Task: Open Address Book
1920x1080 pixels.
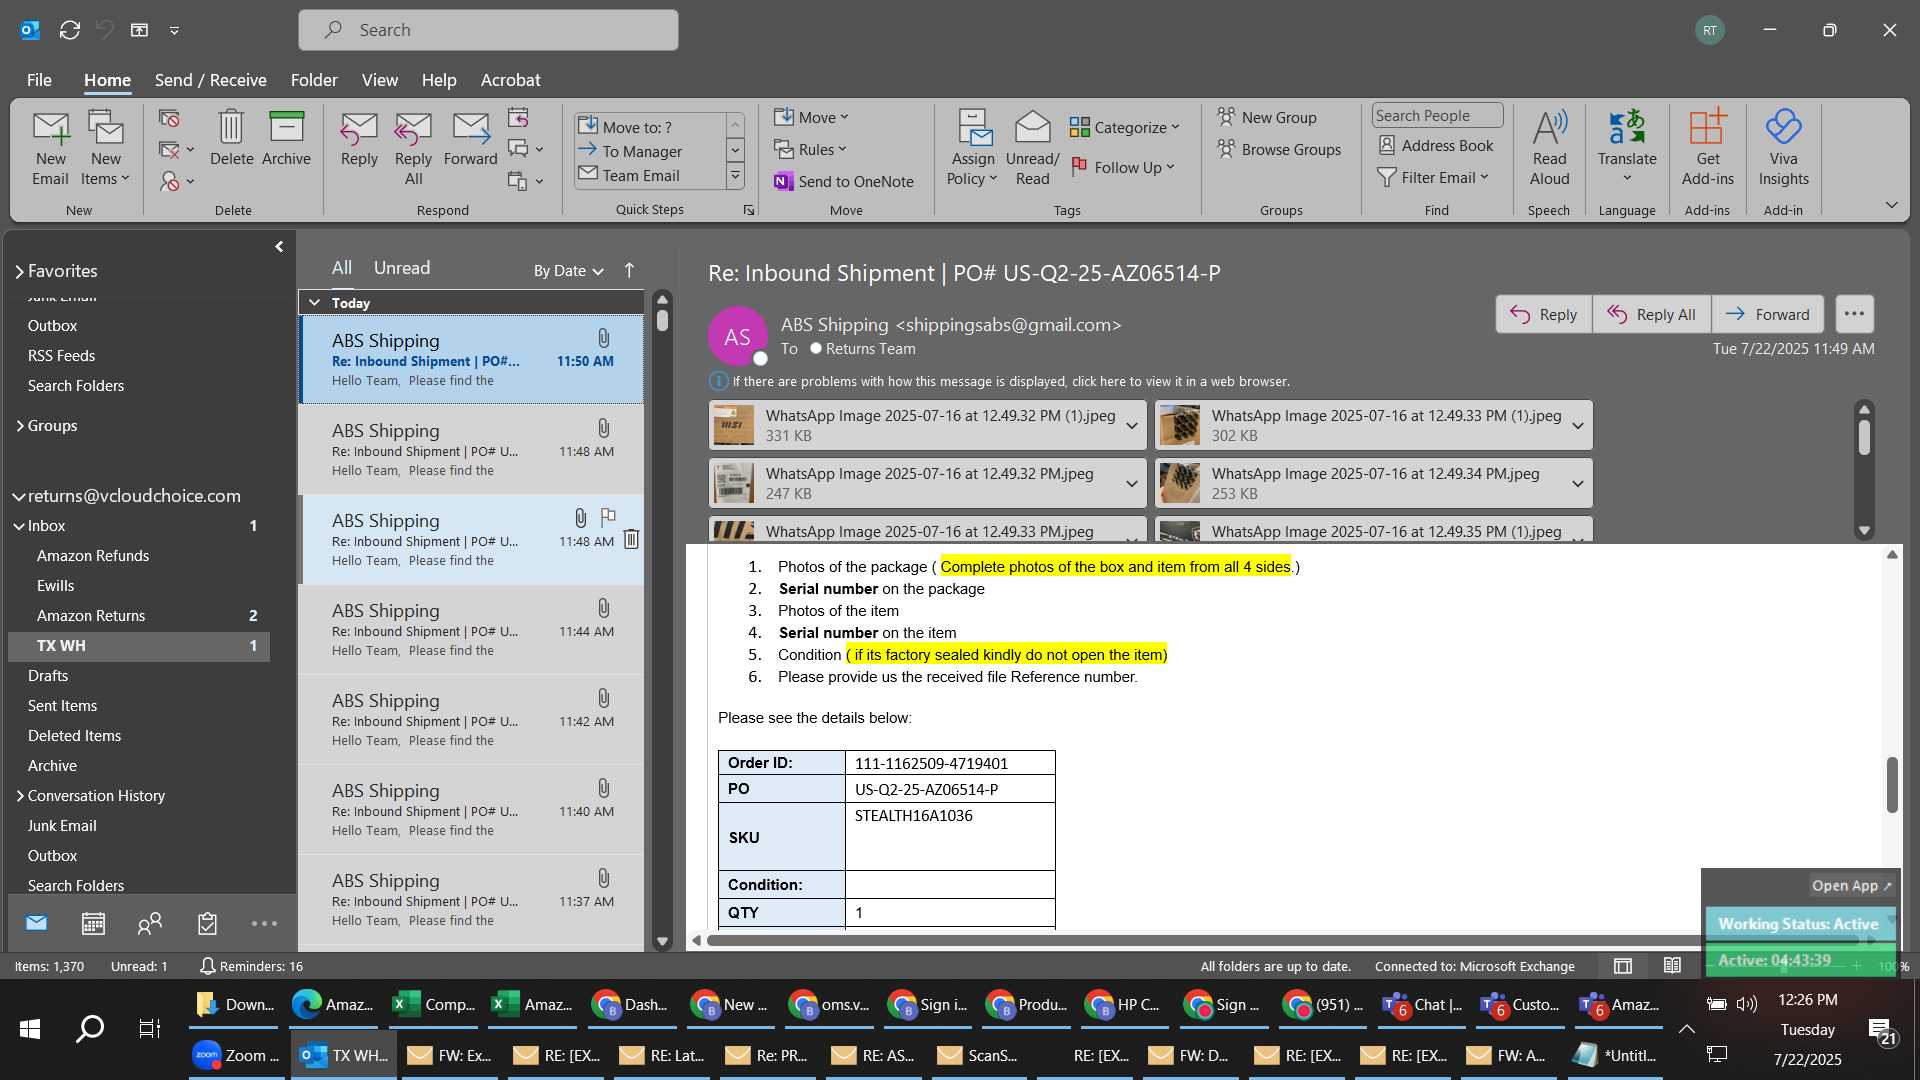Action: click(x=1436, y=145)
